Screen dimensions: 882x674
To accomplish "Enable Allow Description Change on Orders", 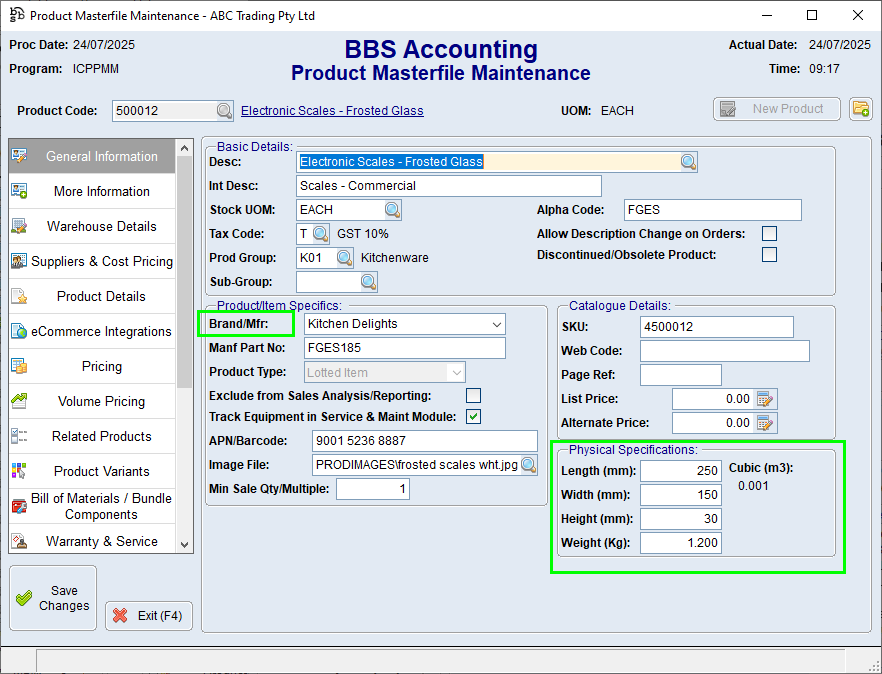I will (769, 234).
